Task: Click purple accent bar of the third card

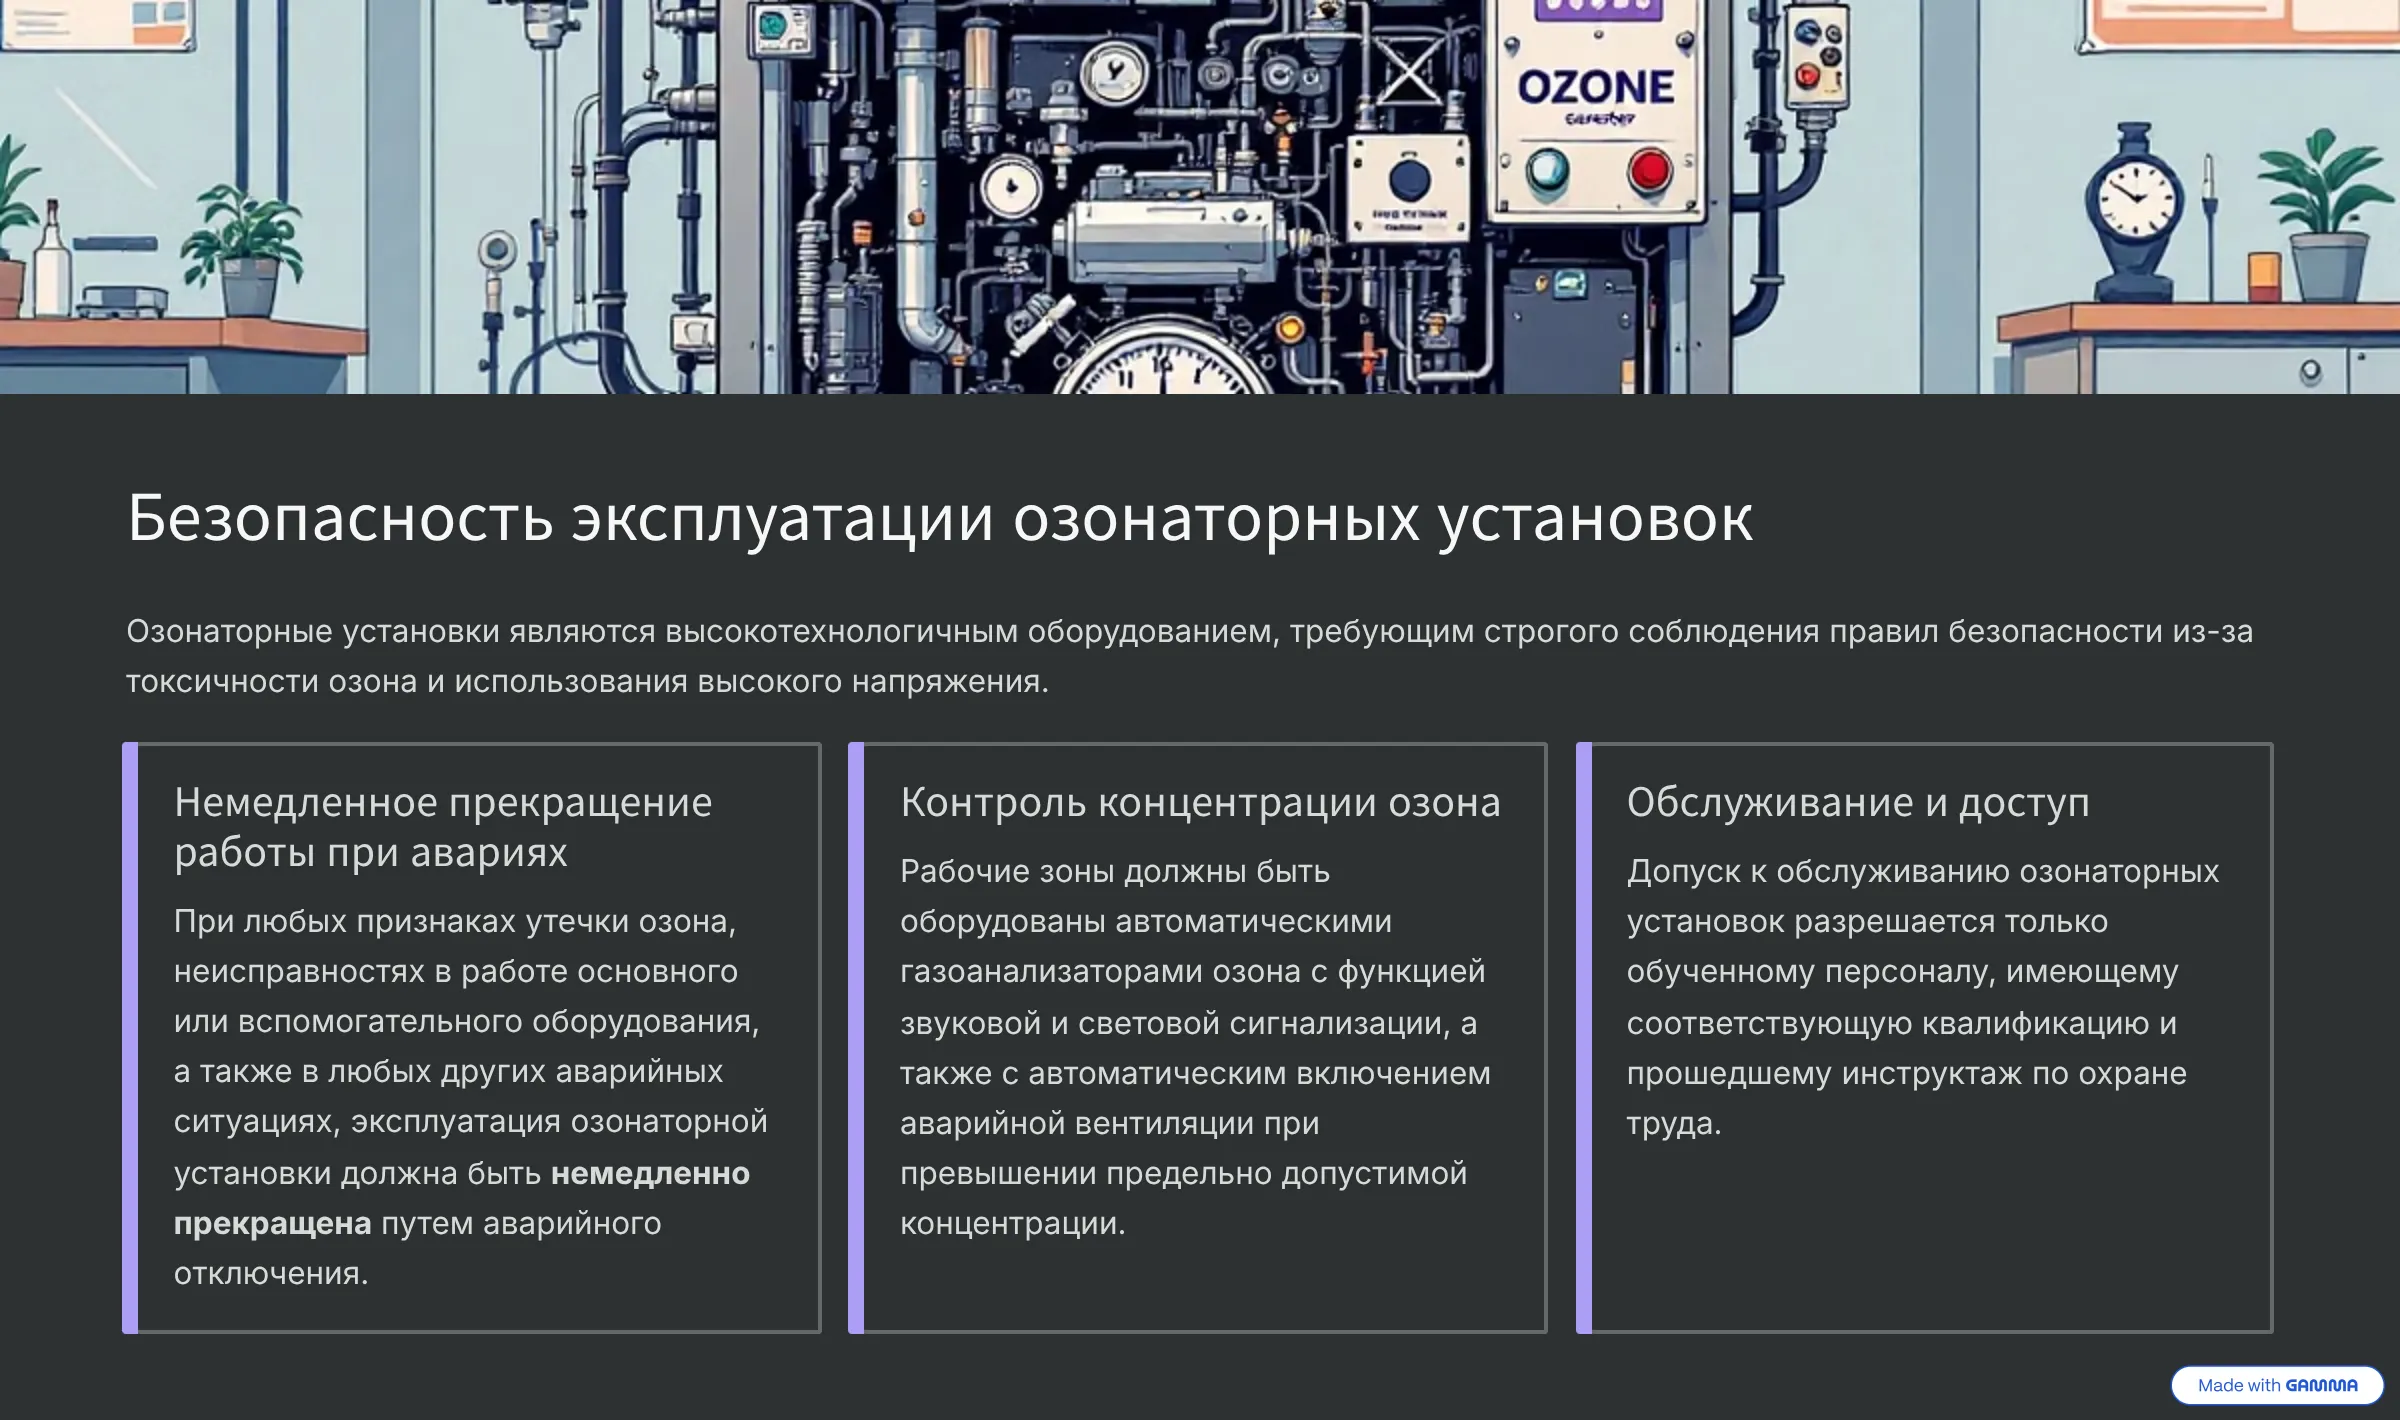Action: click(1583, 1037)
